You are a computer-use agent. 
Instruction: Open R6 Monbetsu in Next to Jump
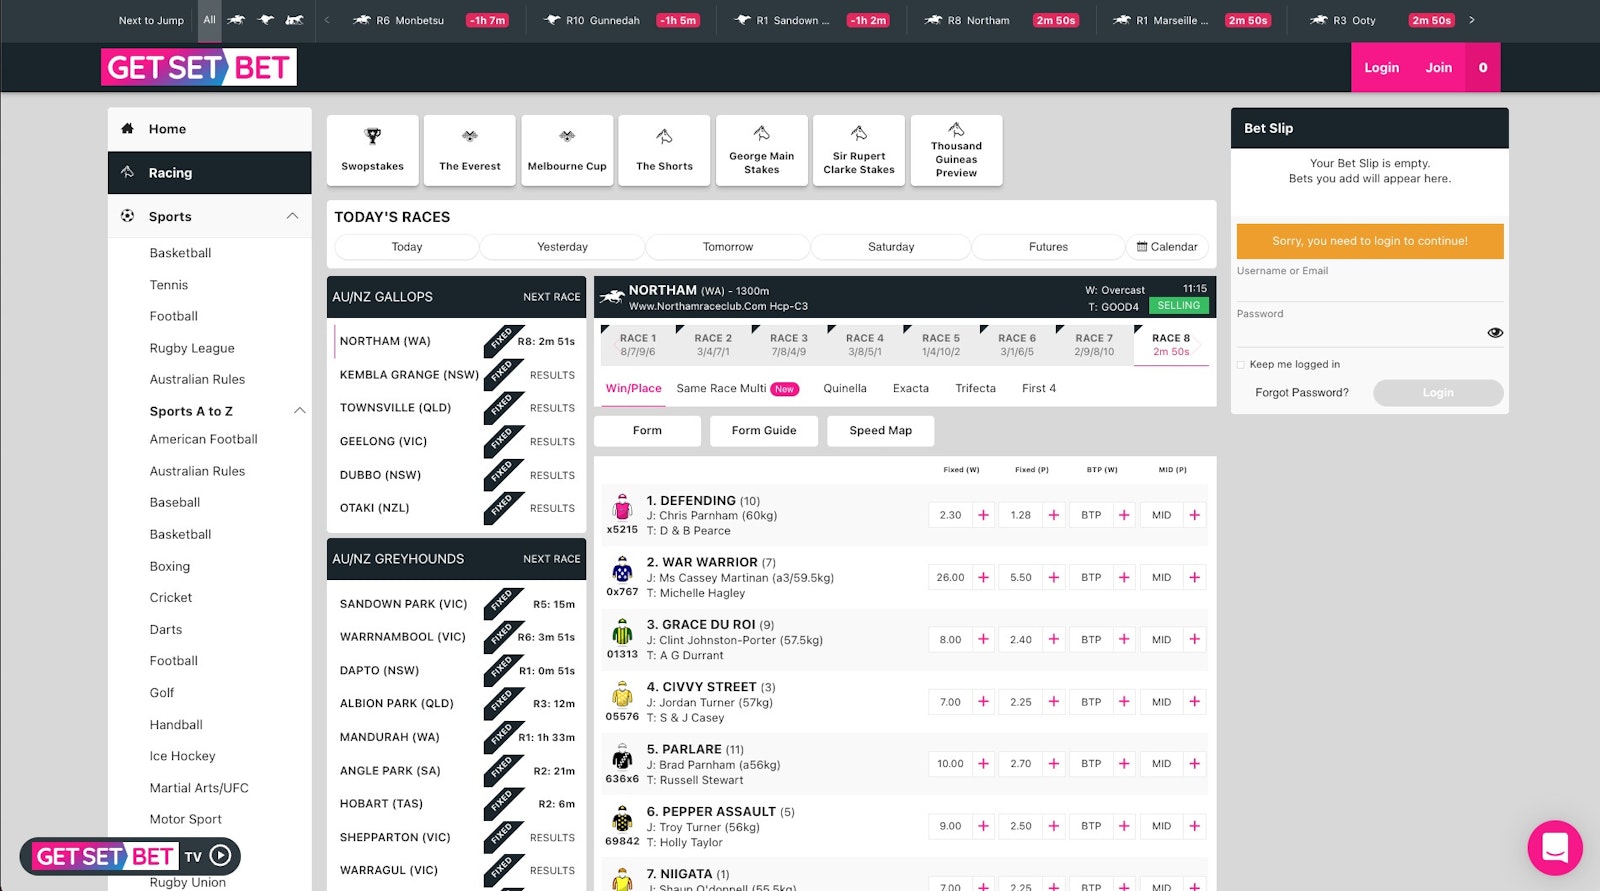pos(430,20)
